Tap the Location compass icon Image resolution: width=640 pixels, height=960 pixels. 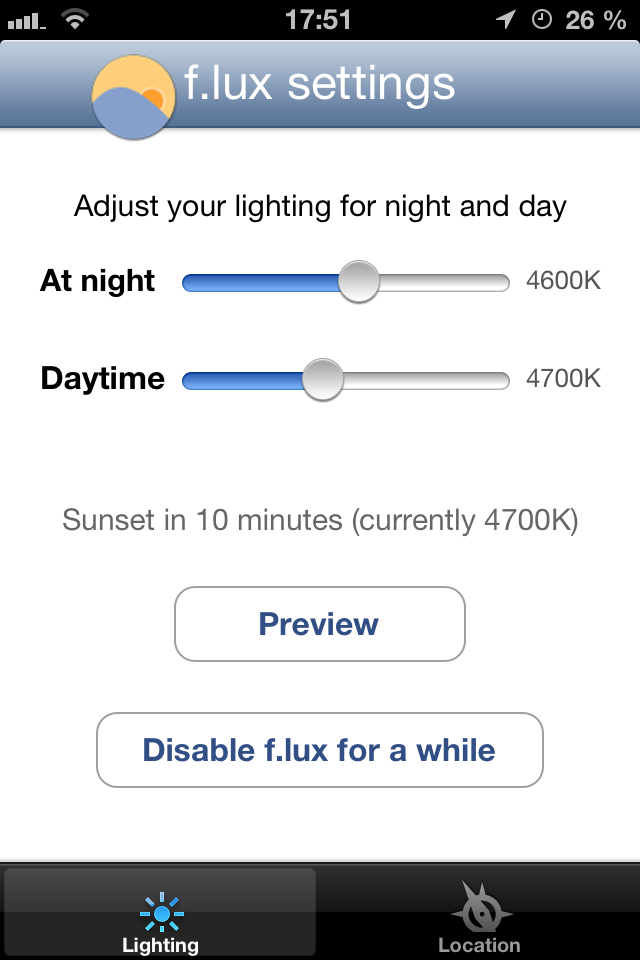coord(481,906)
